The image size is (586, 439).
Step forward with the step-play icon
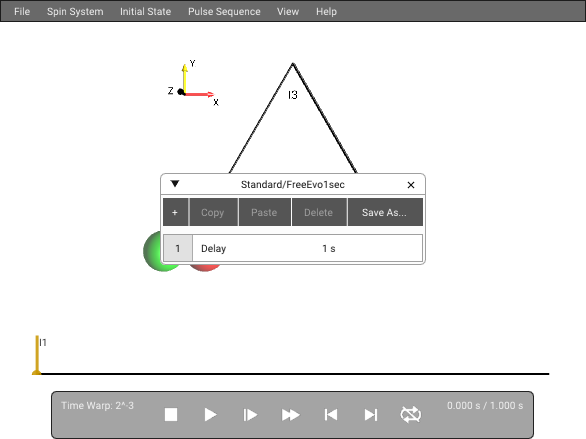click(250, 415)
